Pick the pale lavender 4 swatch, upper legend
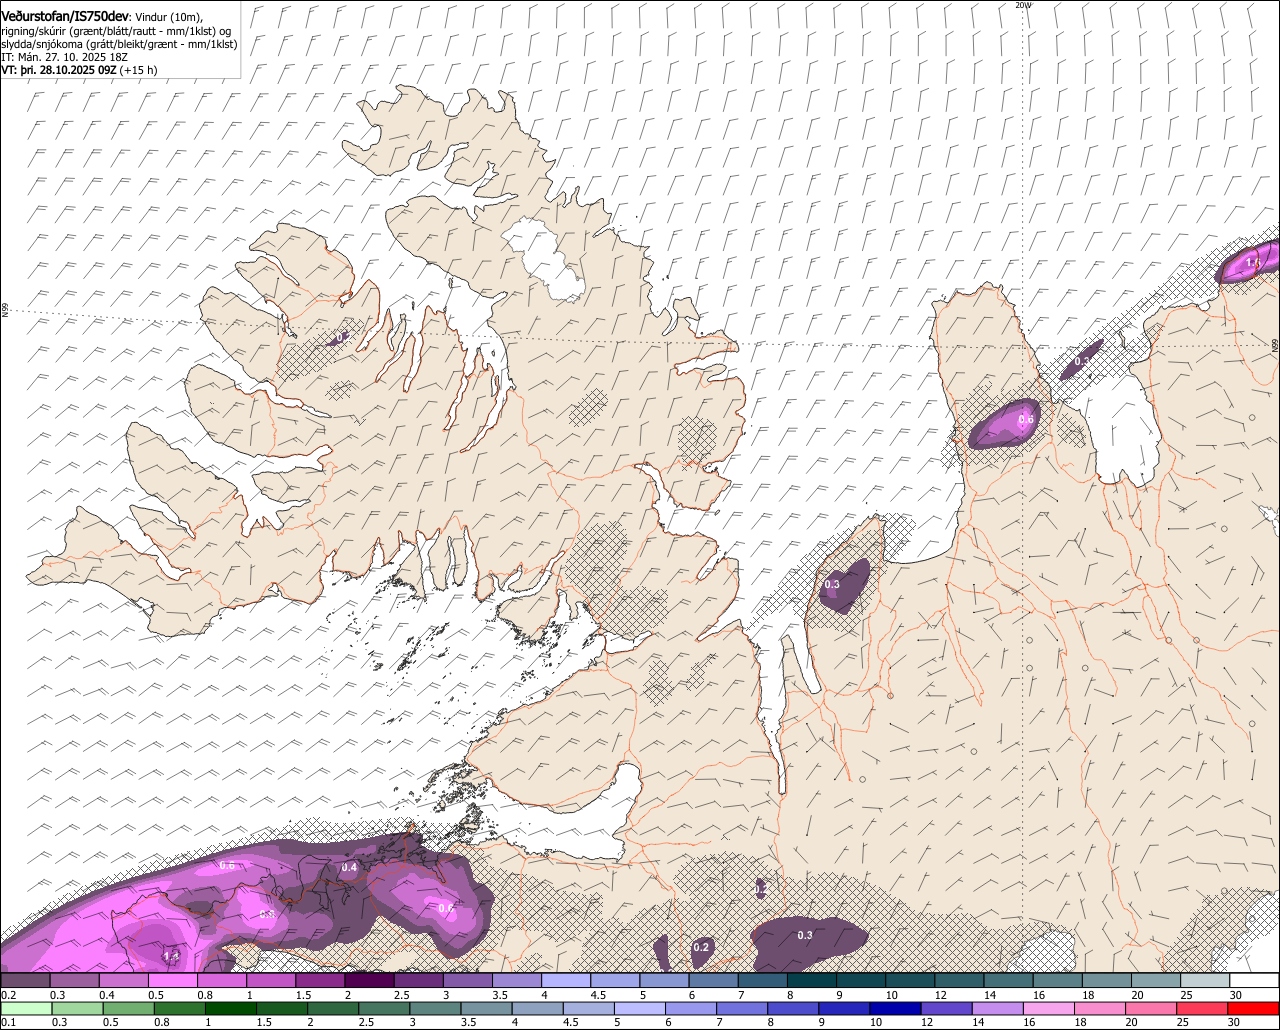 coord(566,981)
